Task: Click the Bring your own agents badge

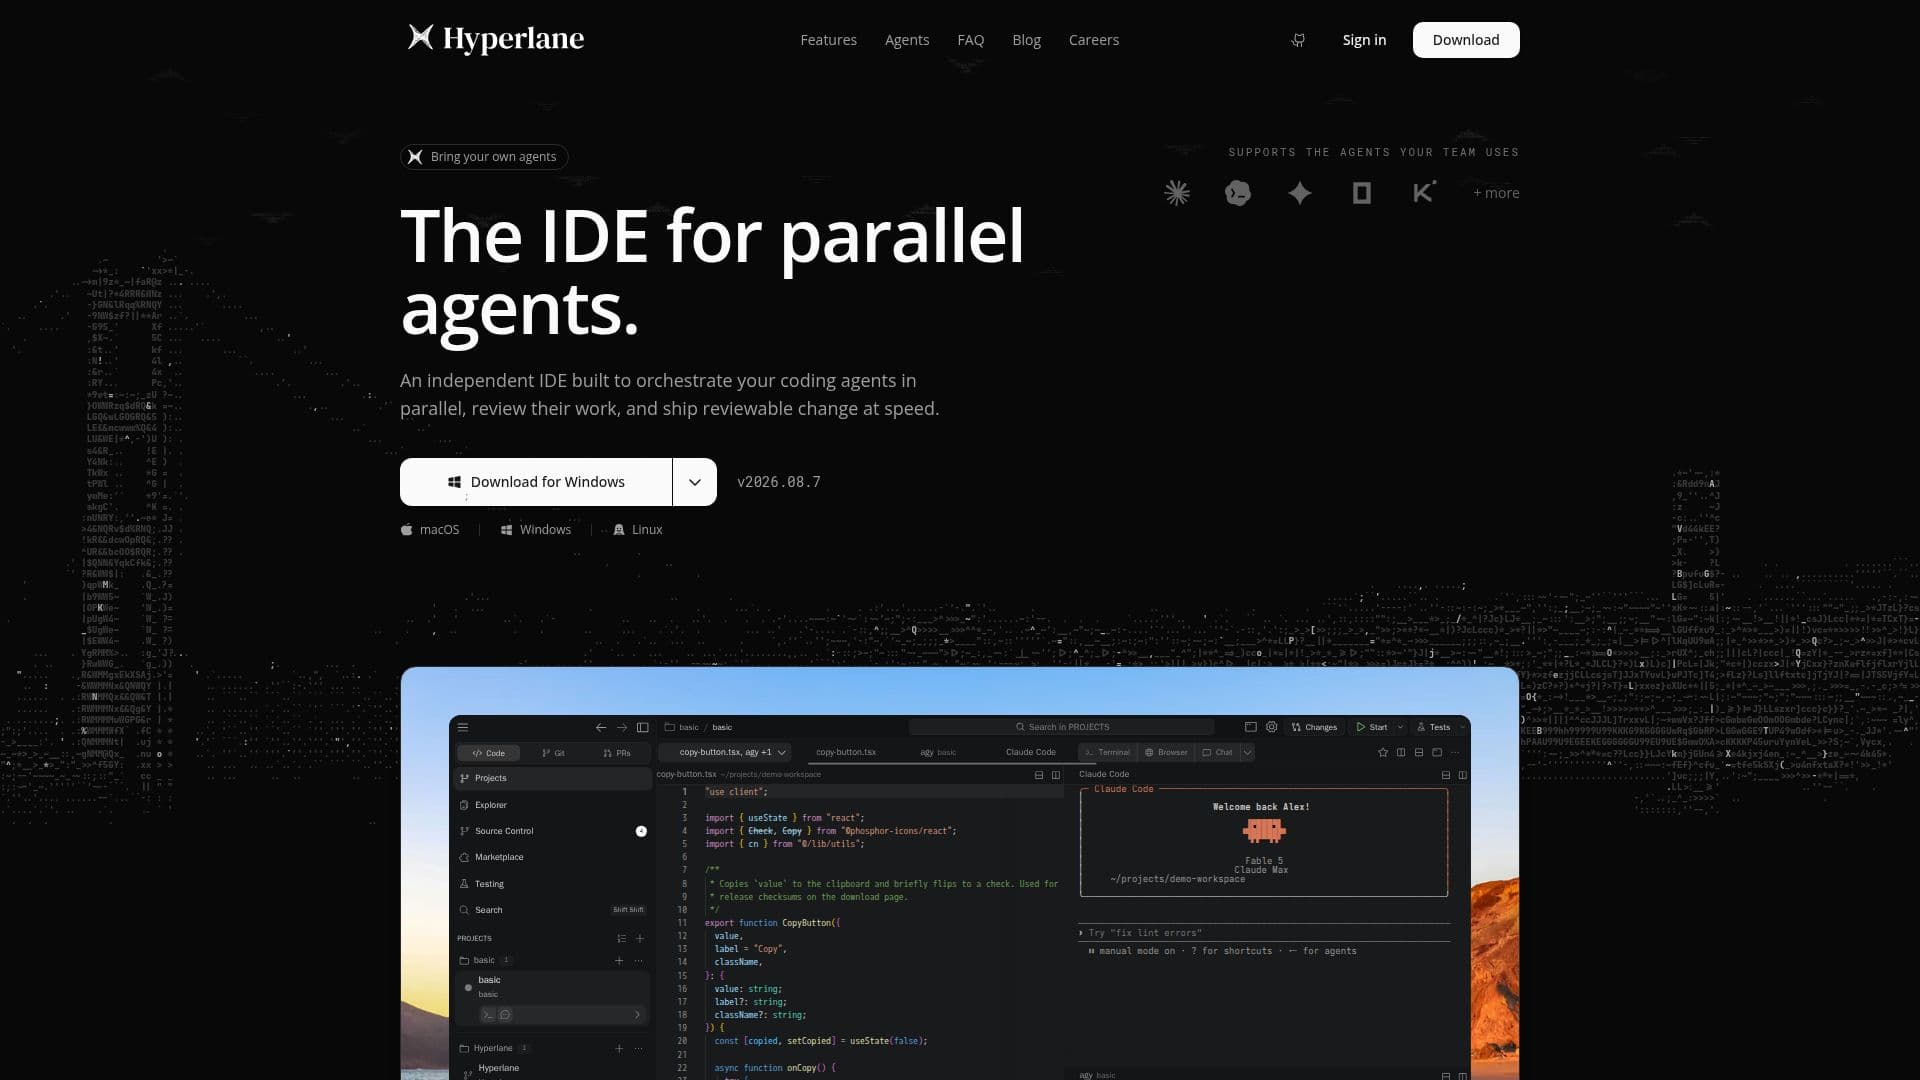Action: point(484,157)
